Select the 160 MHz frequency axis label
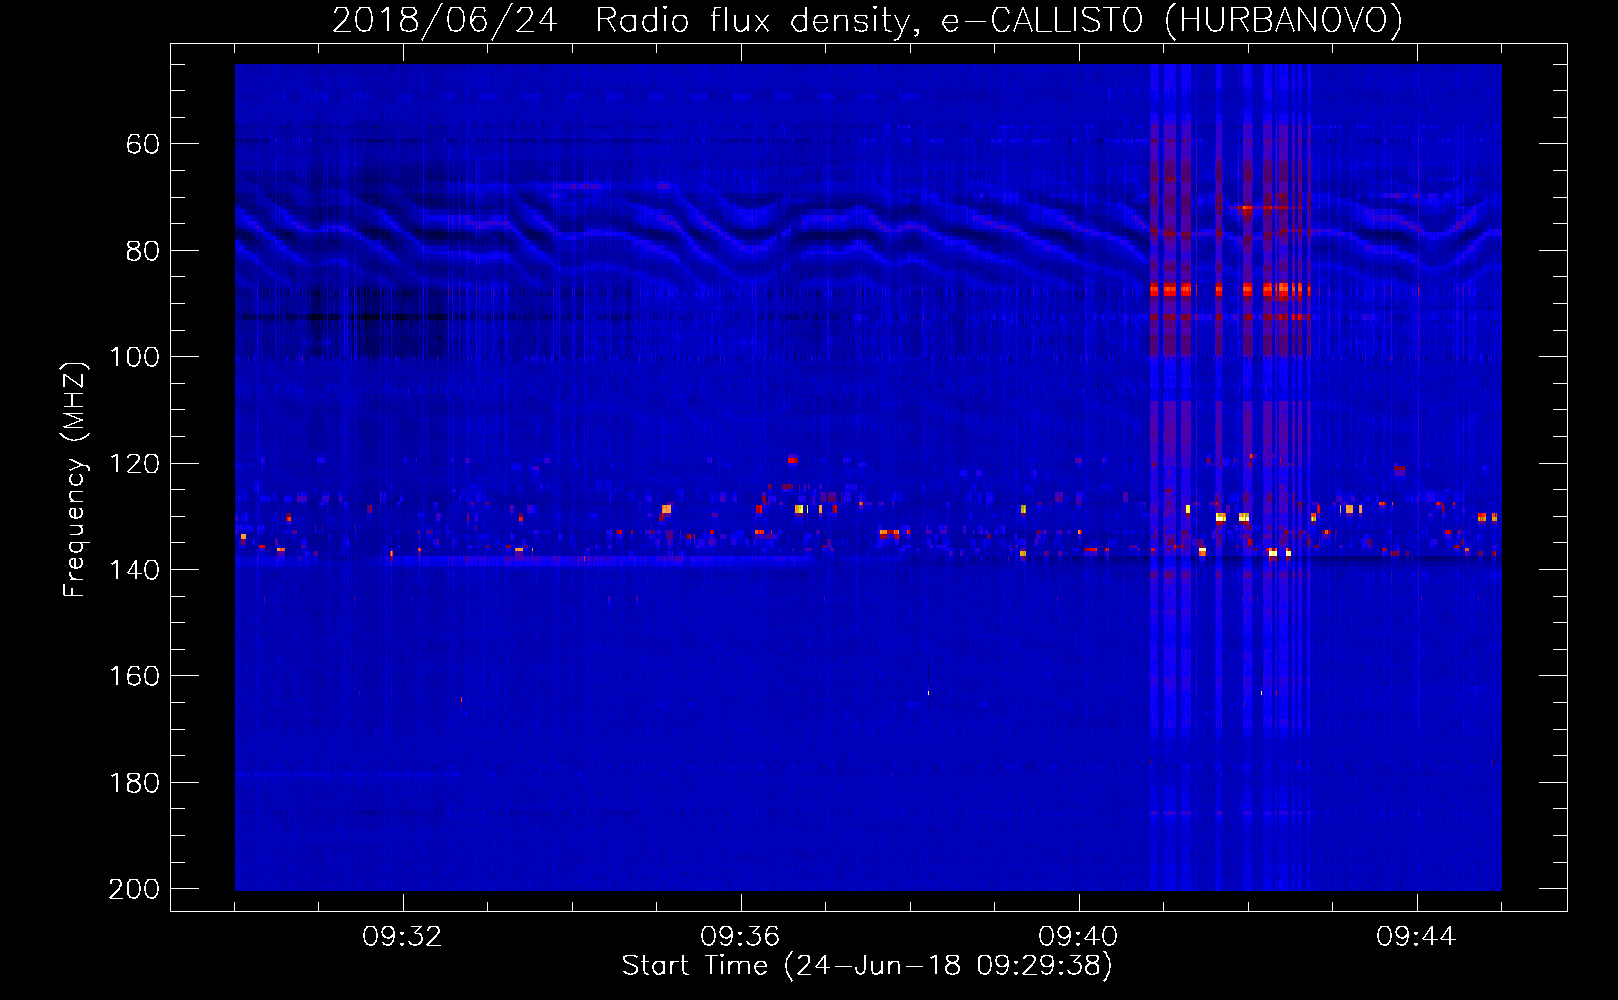 coord(135,677)
